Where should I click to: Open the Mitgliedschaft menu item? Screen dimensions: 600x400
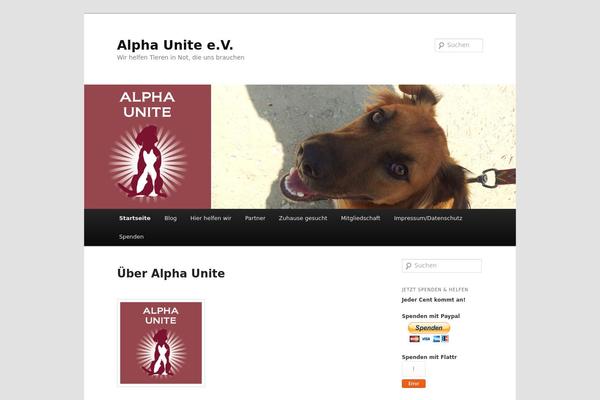point(360,218)
